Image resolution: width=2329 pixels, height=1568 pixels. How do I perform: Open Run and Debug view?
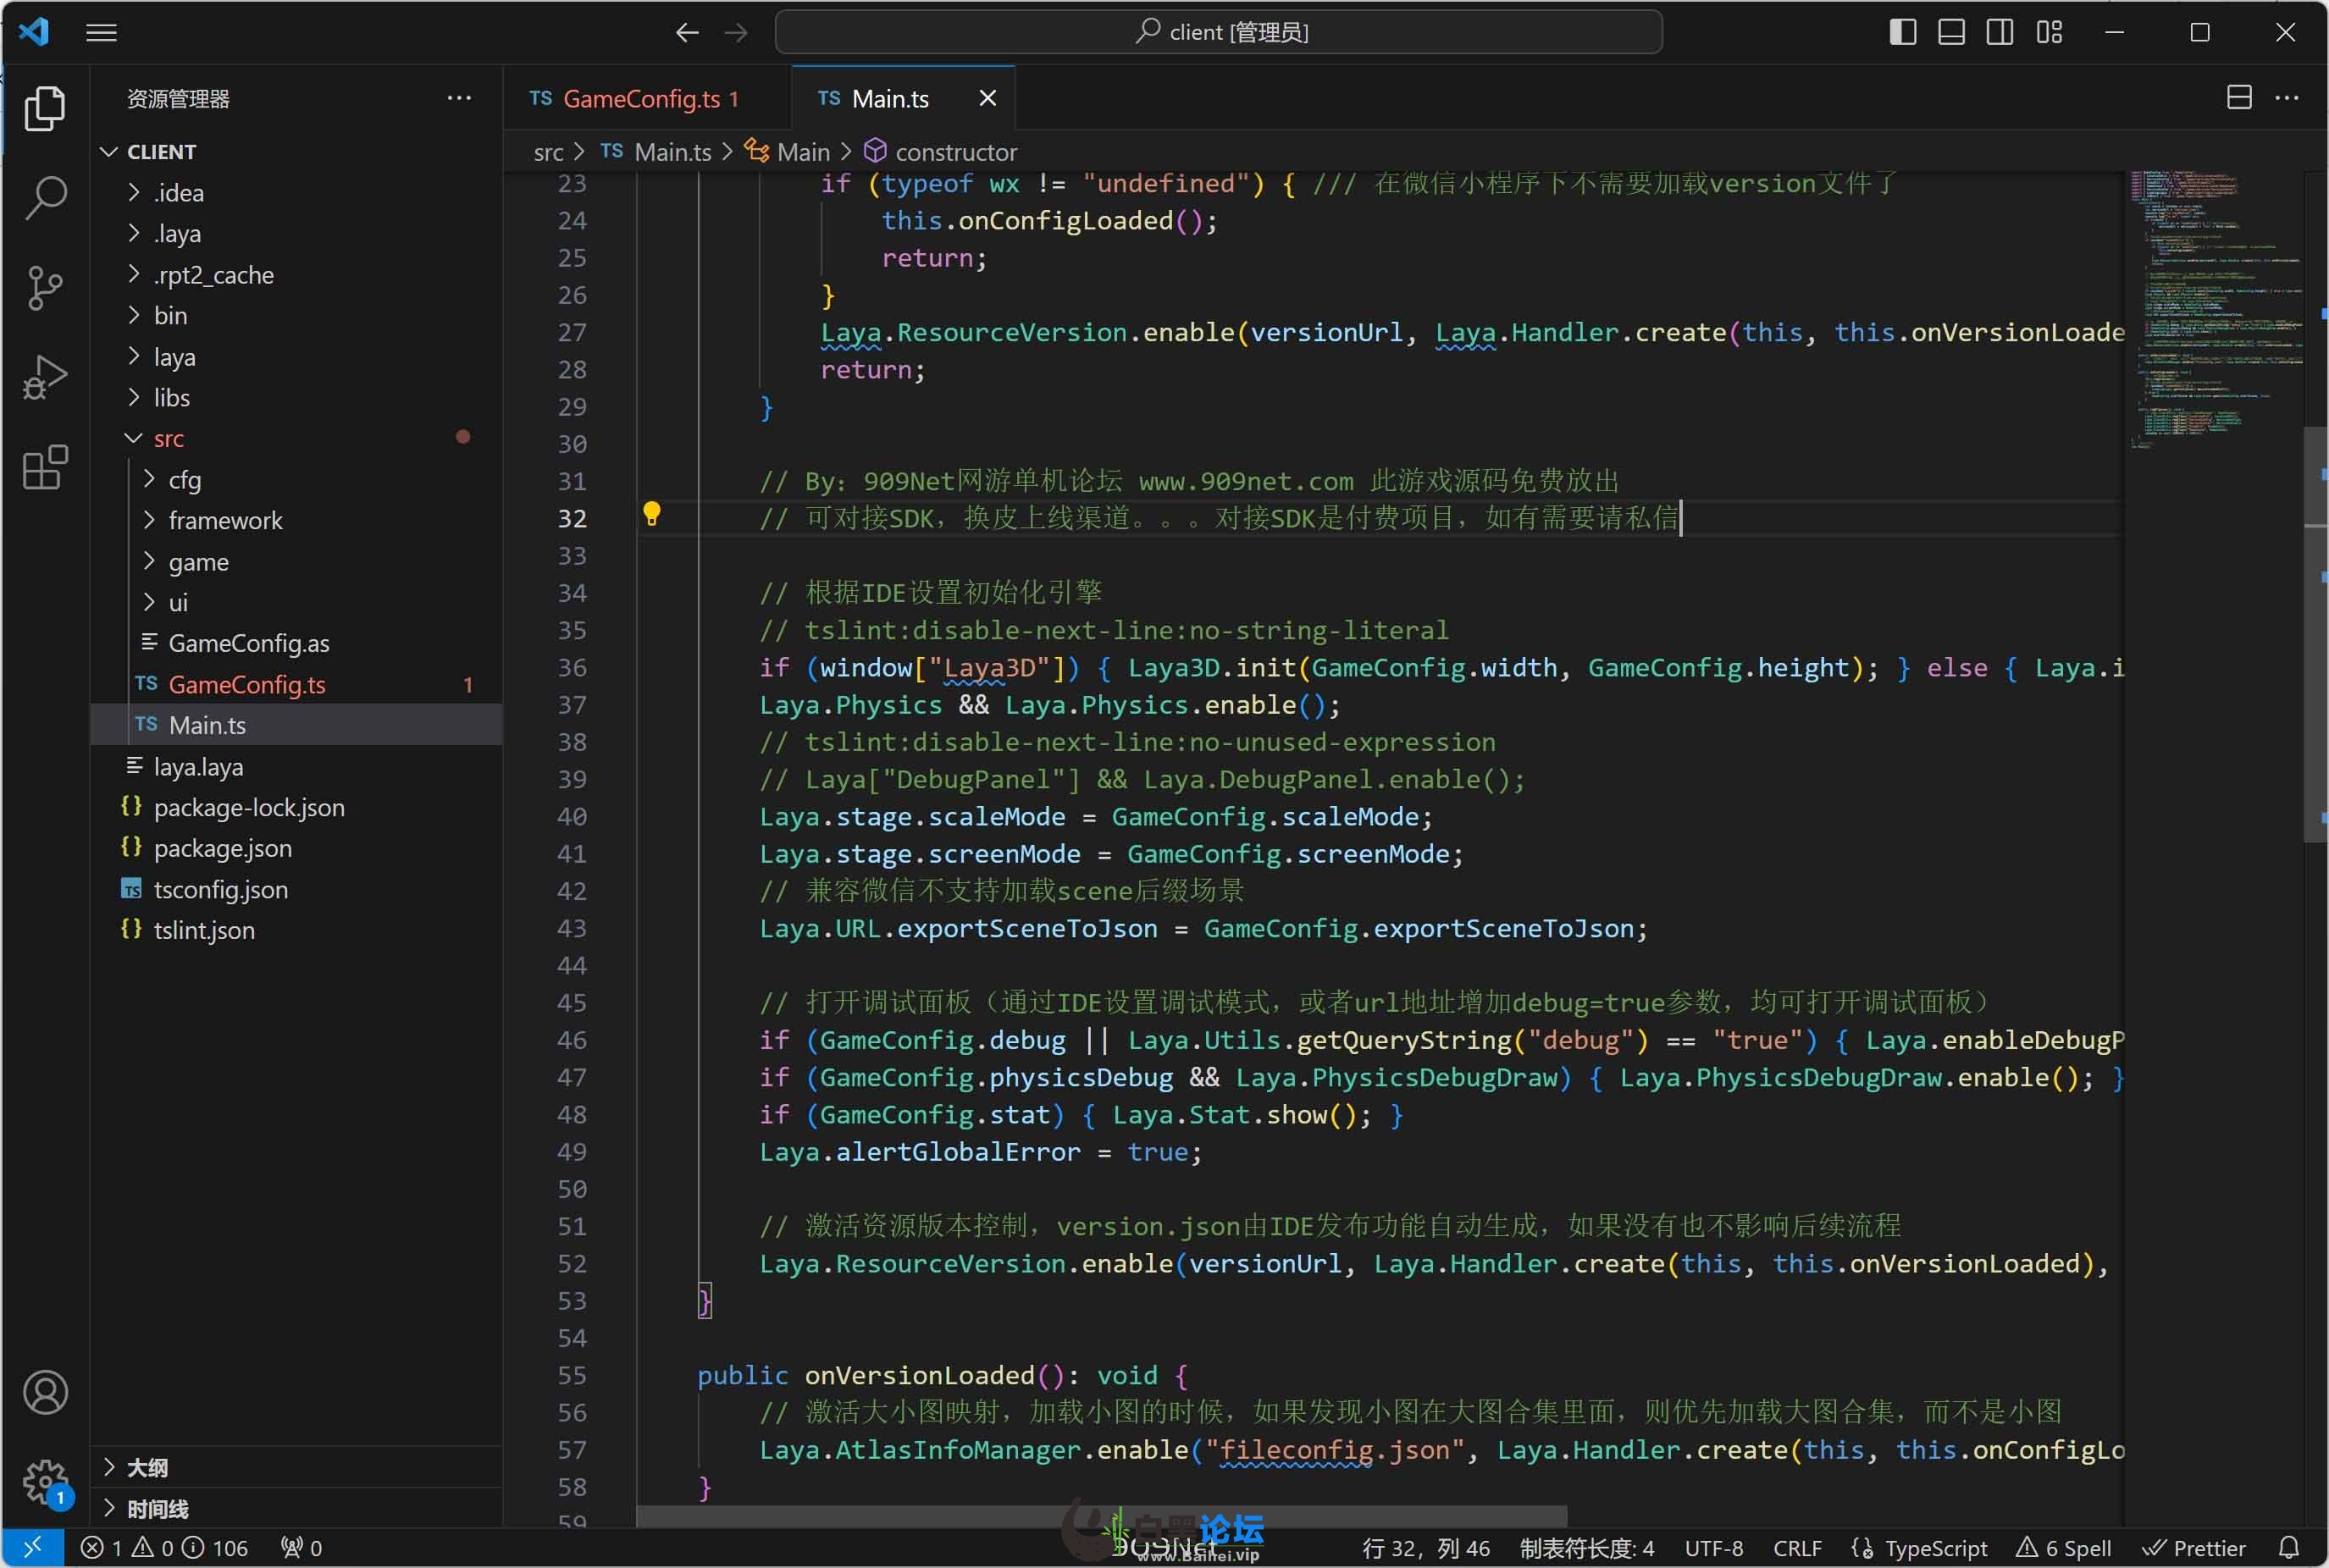[45, 377]
